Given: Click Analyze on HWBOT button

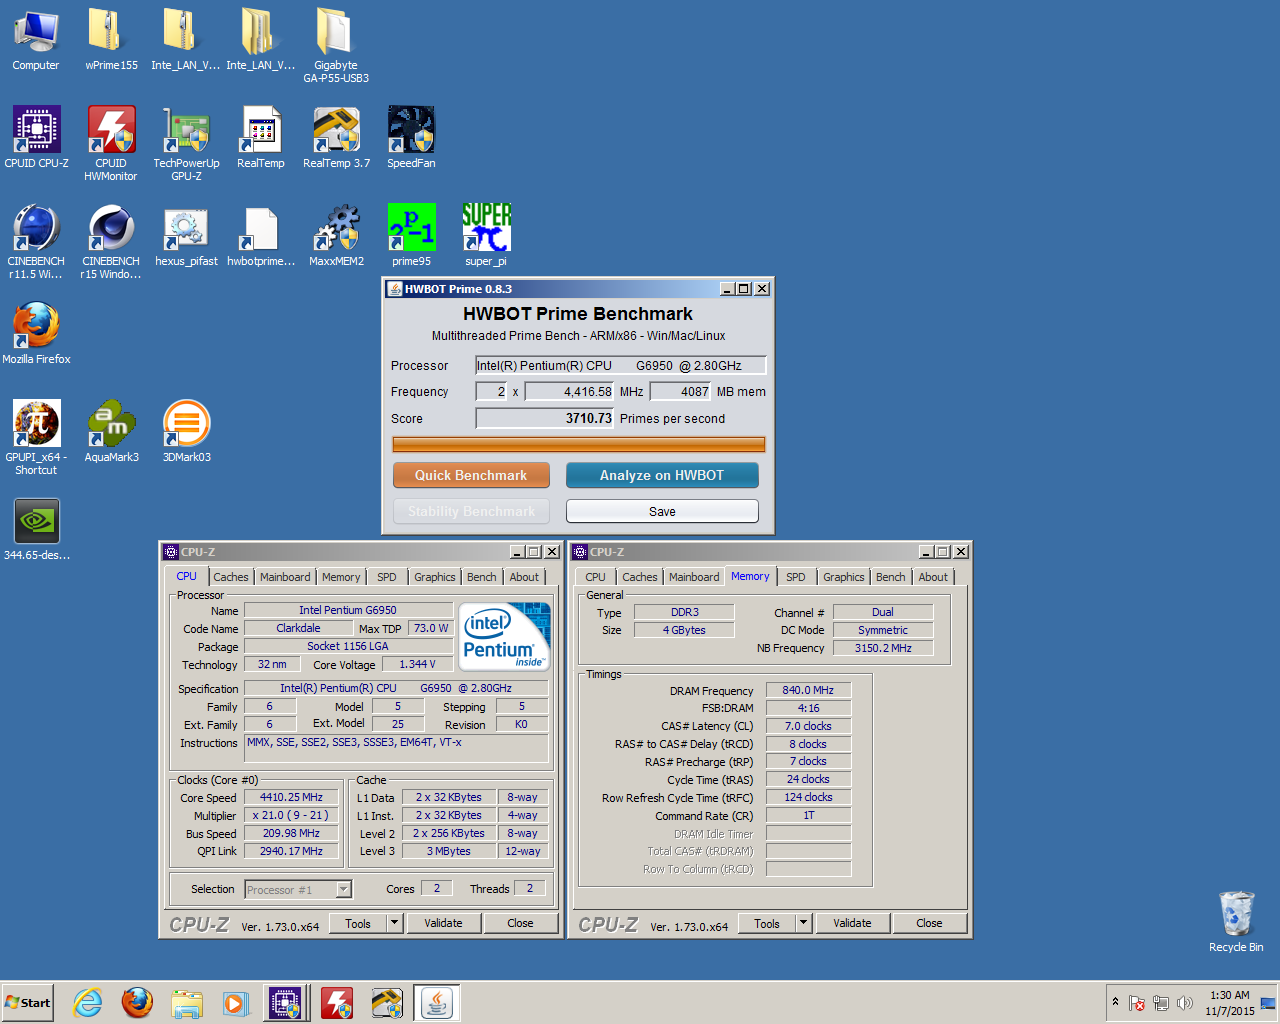Looking at the screenshot, I should (662, 475).
